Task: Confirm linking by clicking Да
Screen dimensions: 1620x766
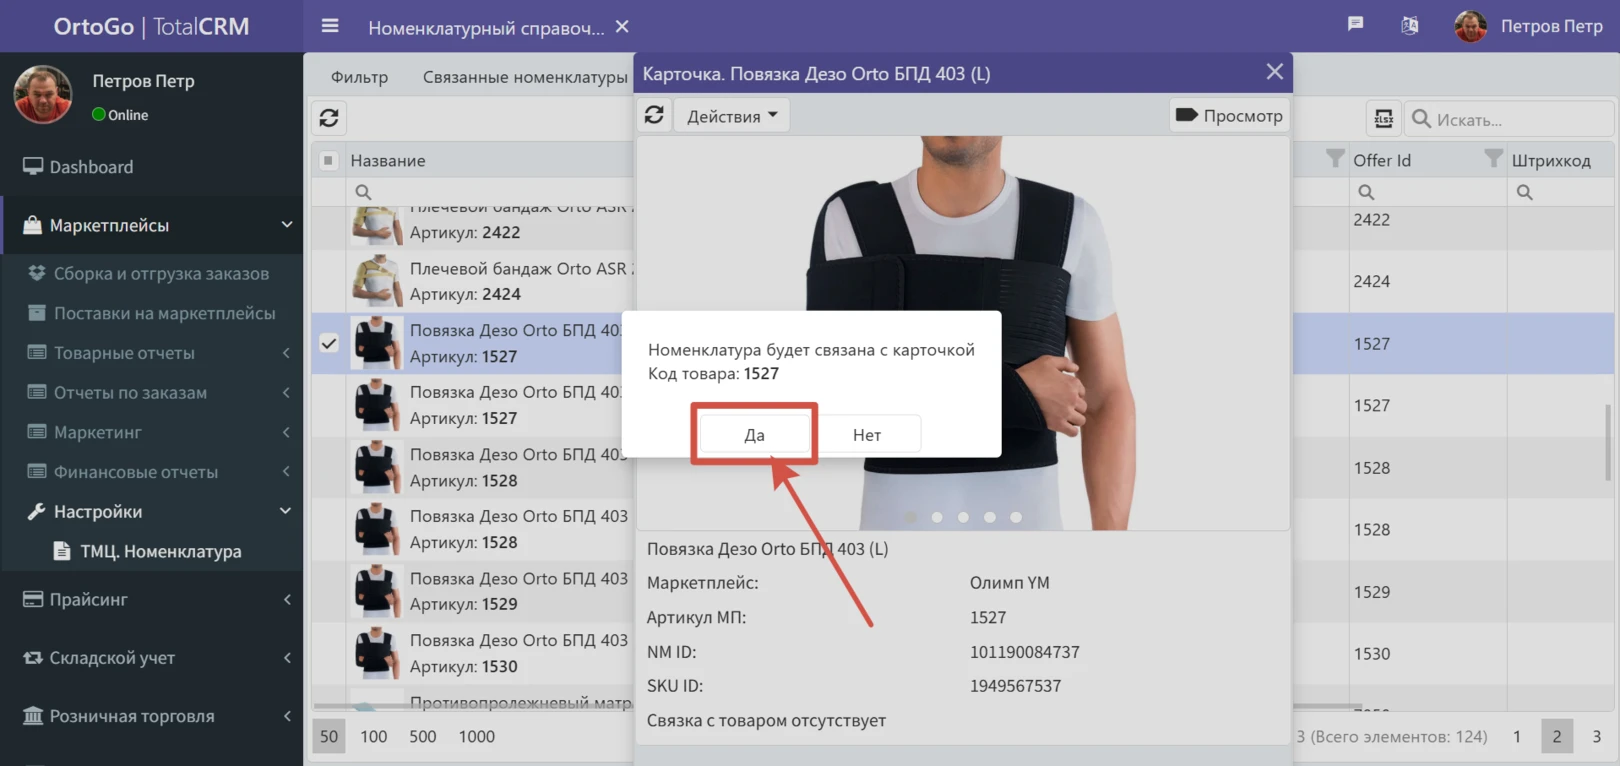Action: [x=754, y=435]
